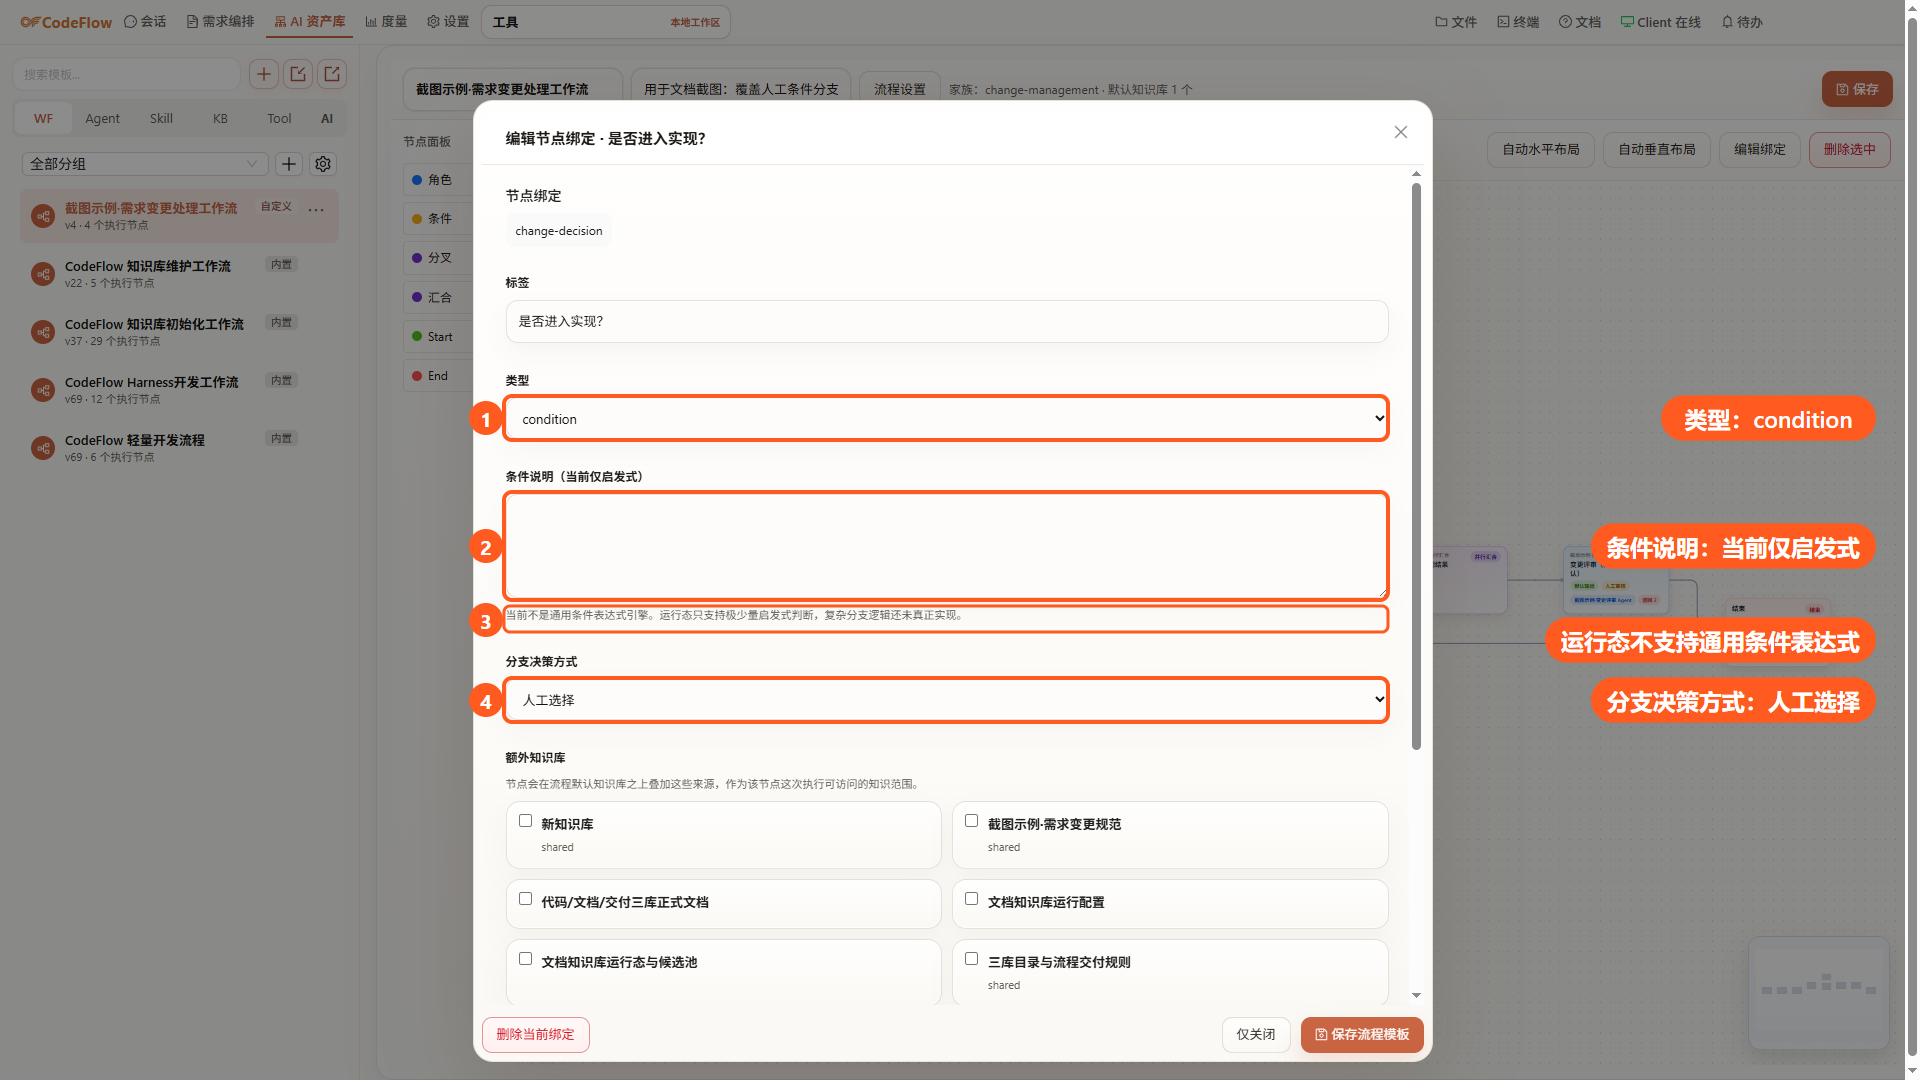
Task: Click the 仅关闭 button
Action: click(1256, 1035)
